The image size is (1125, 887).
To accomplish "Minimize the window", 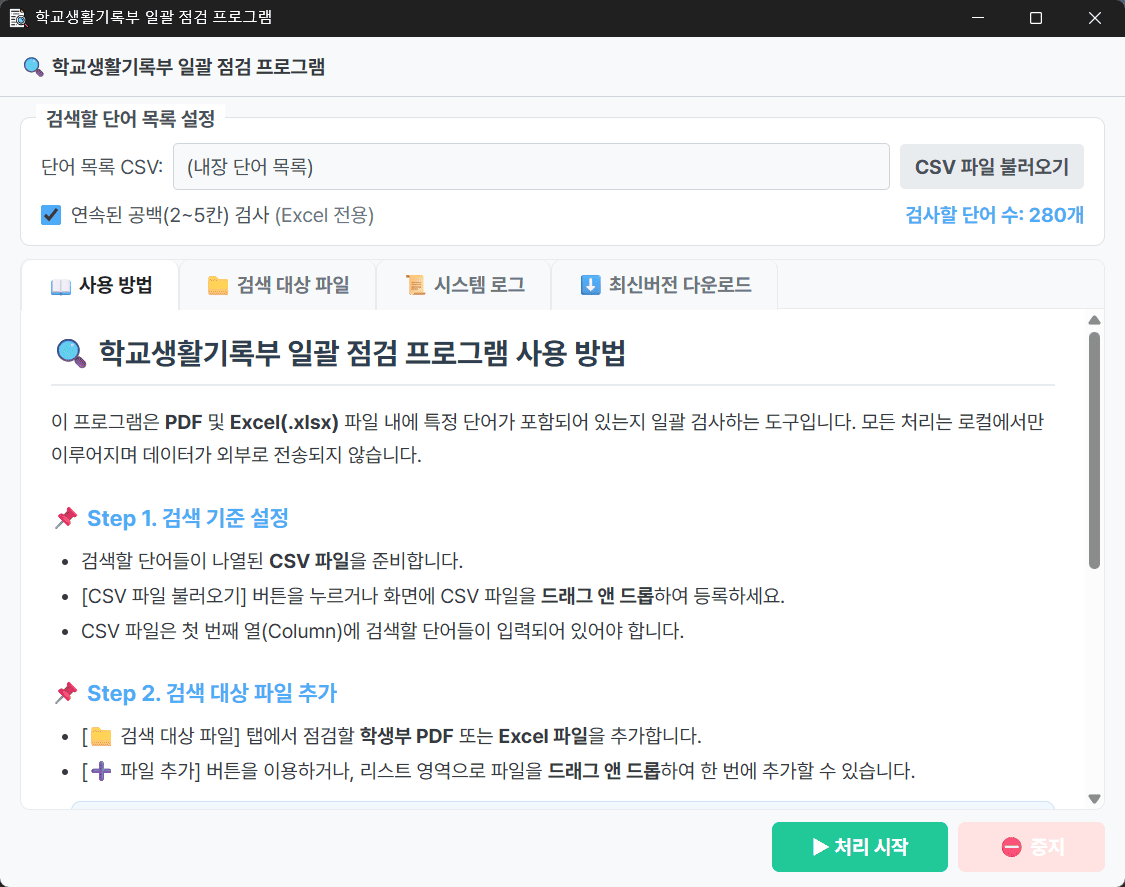I will tap(978, 18).
